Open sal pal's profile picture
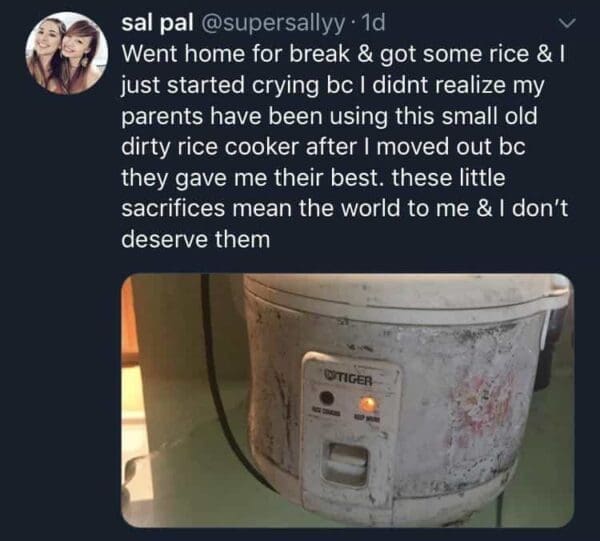 click(67, 53)
